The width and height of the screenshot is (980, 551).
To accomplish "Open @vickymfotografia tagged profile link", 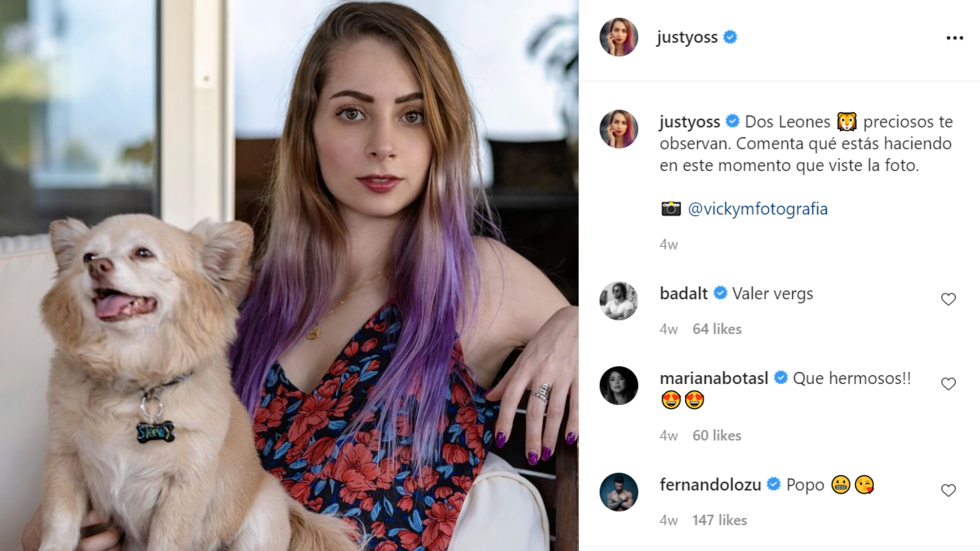I will [x=758, y=209].
